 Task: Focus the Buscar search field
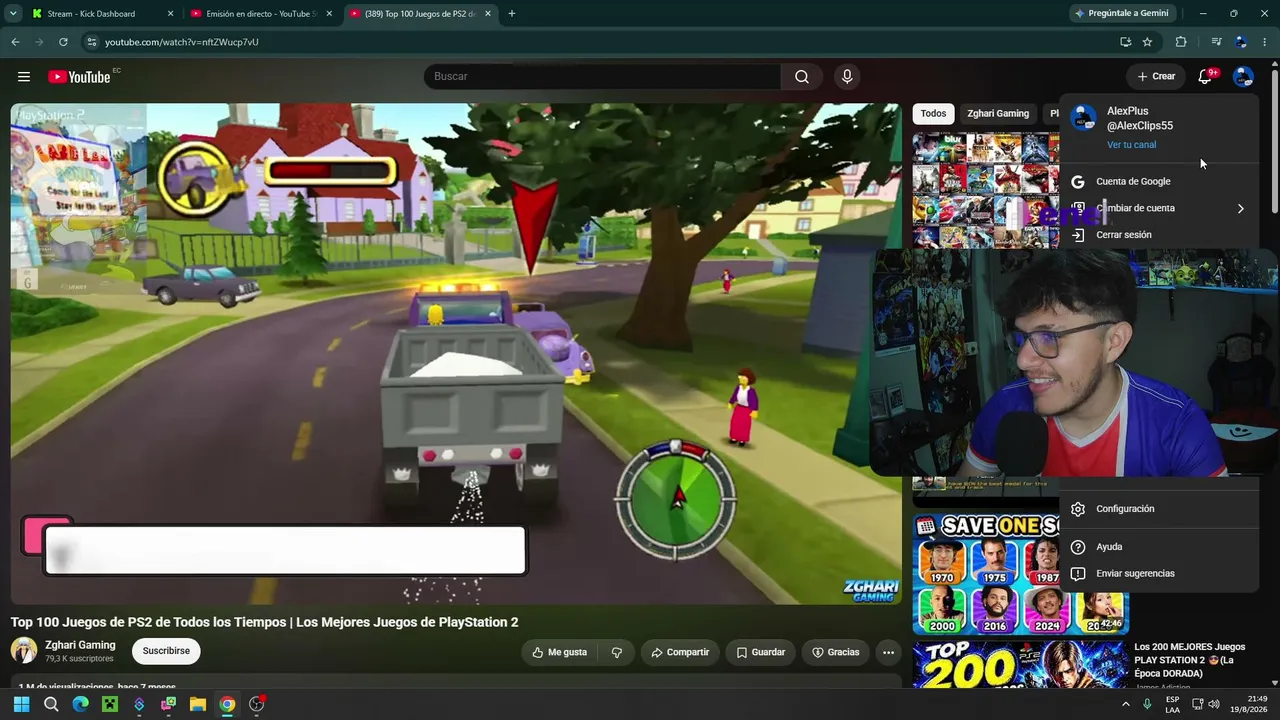point(602,77)
